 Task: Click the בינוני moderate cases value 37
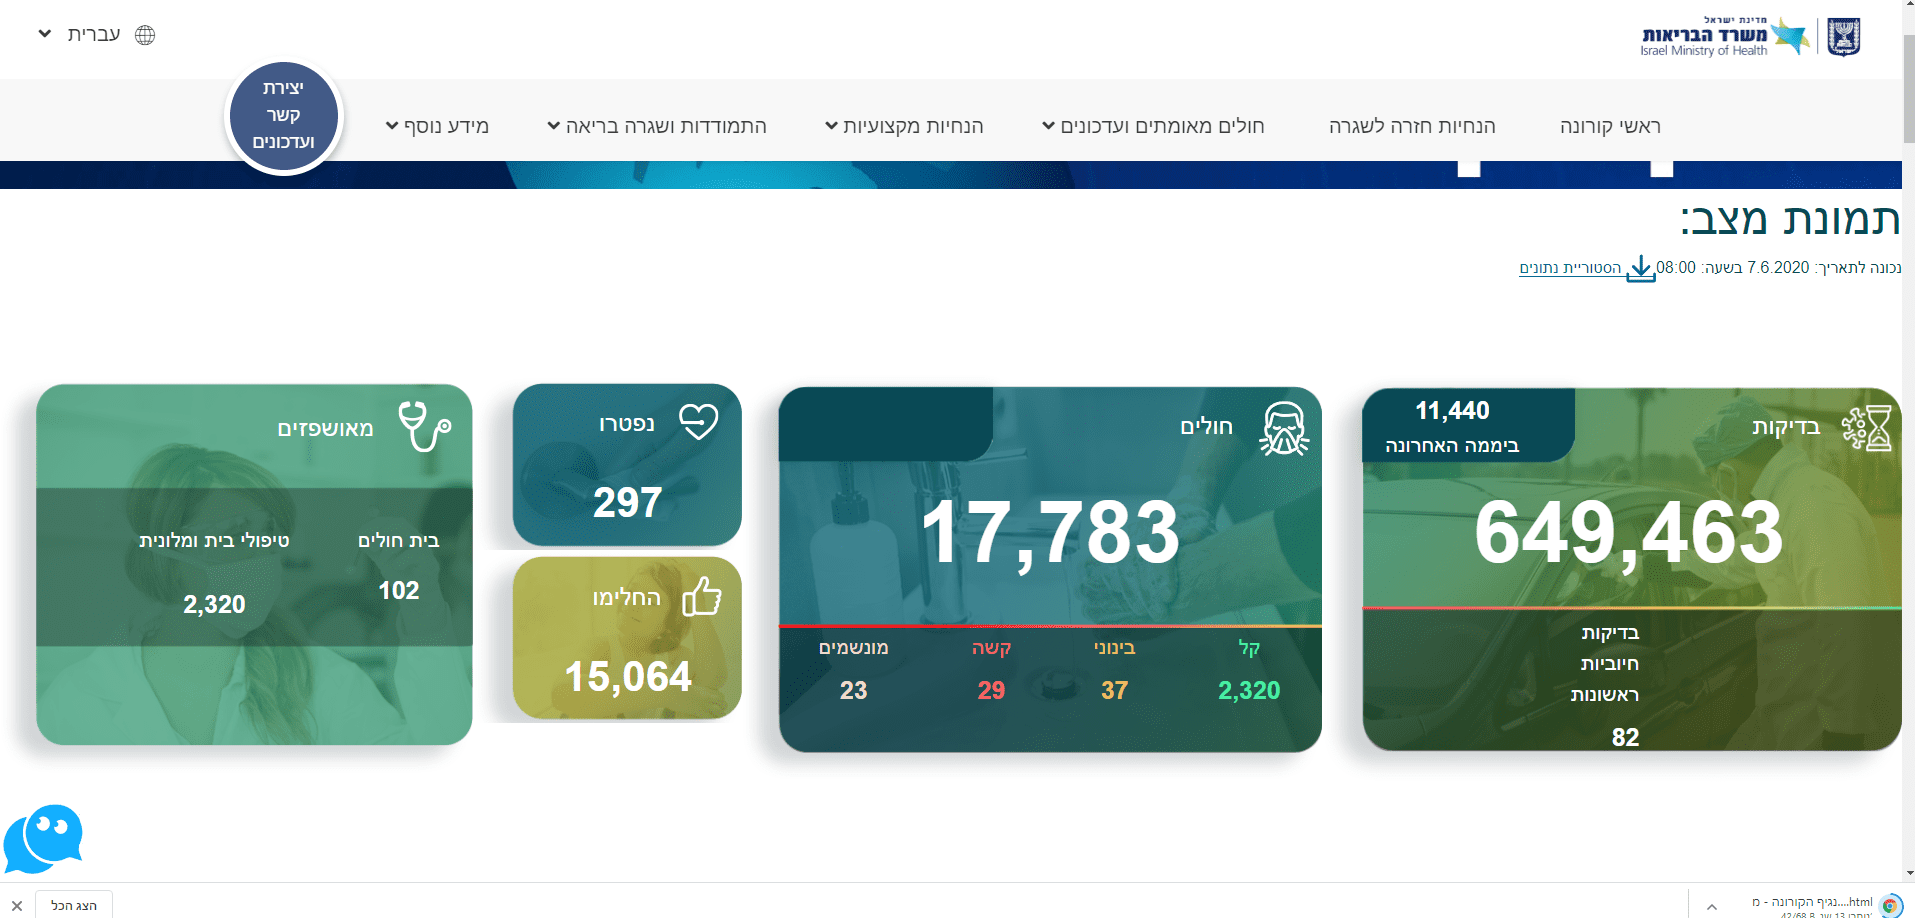pos(1115,690)
